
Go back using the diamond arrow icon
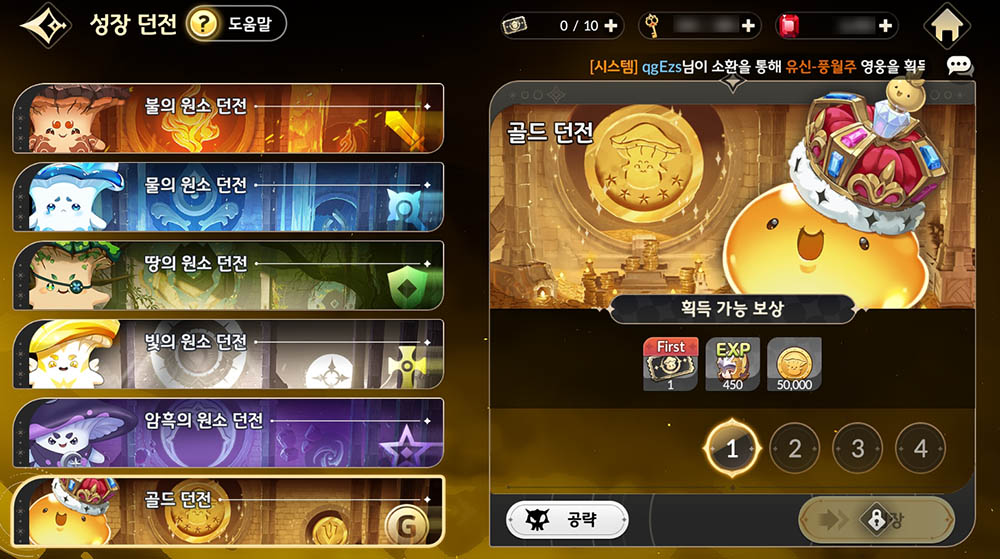45,25
